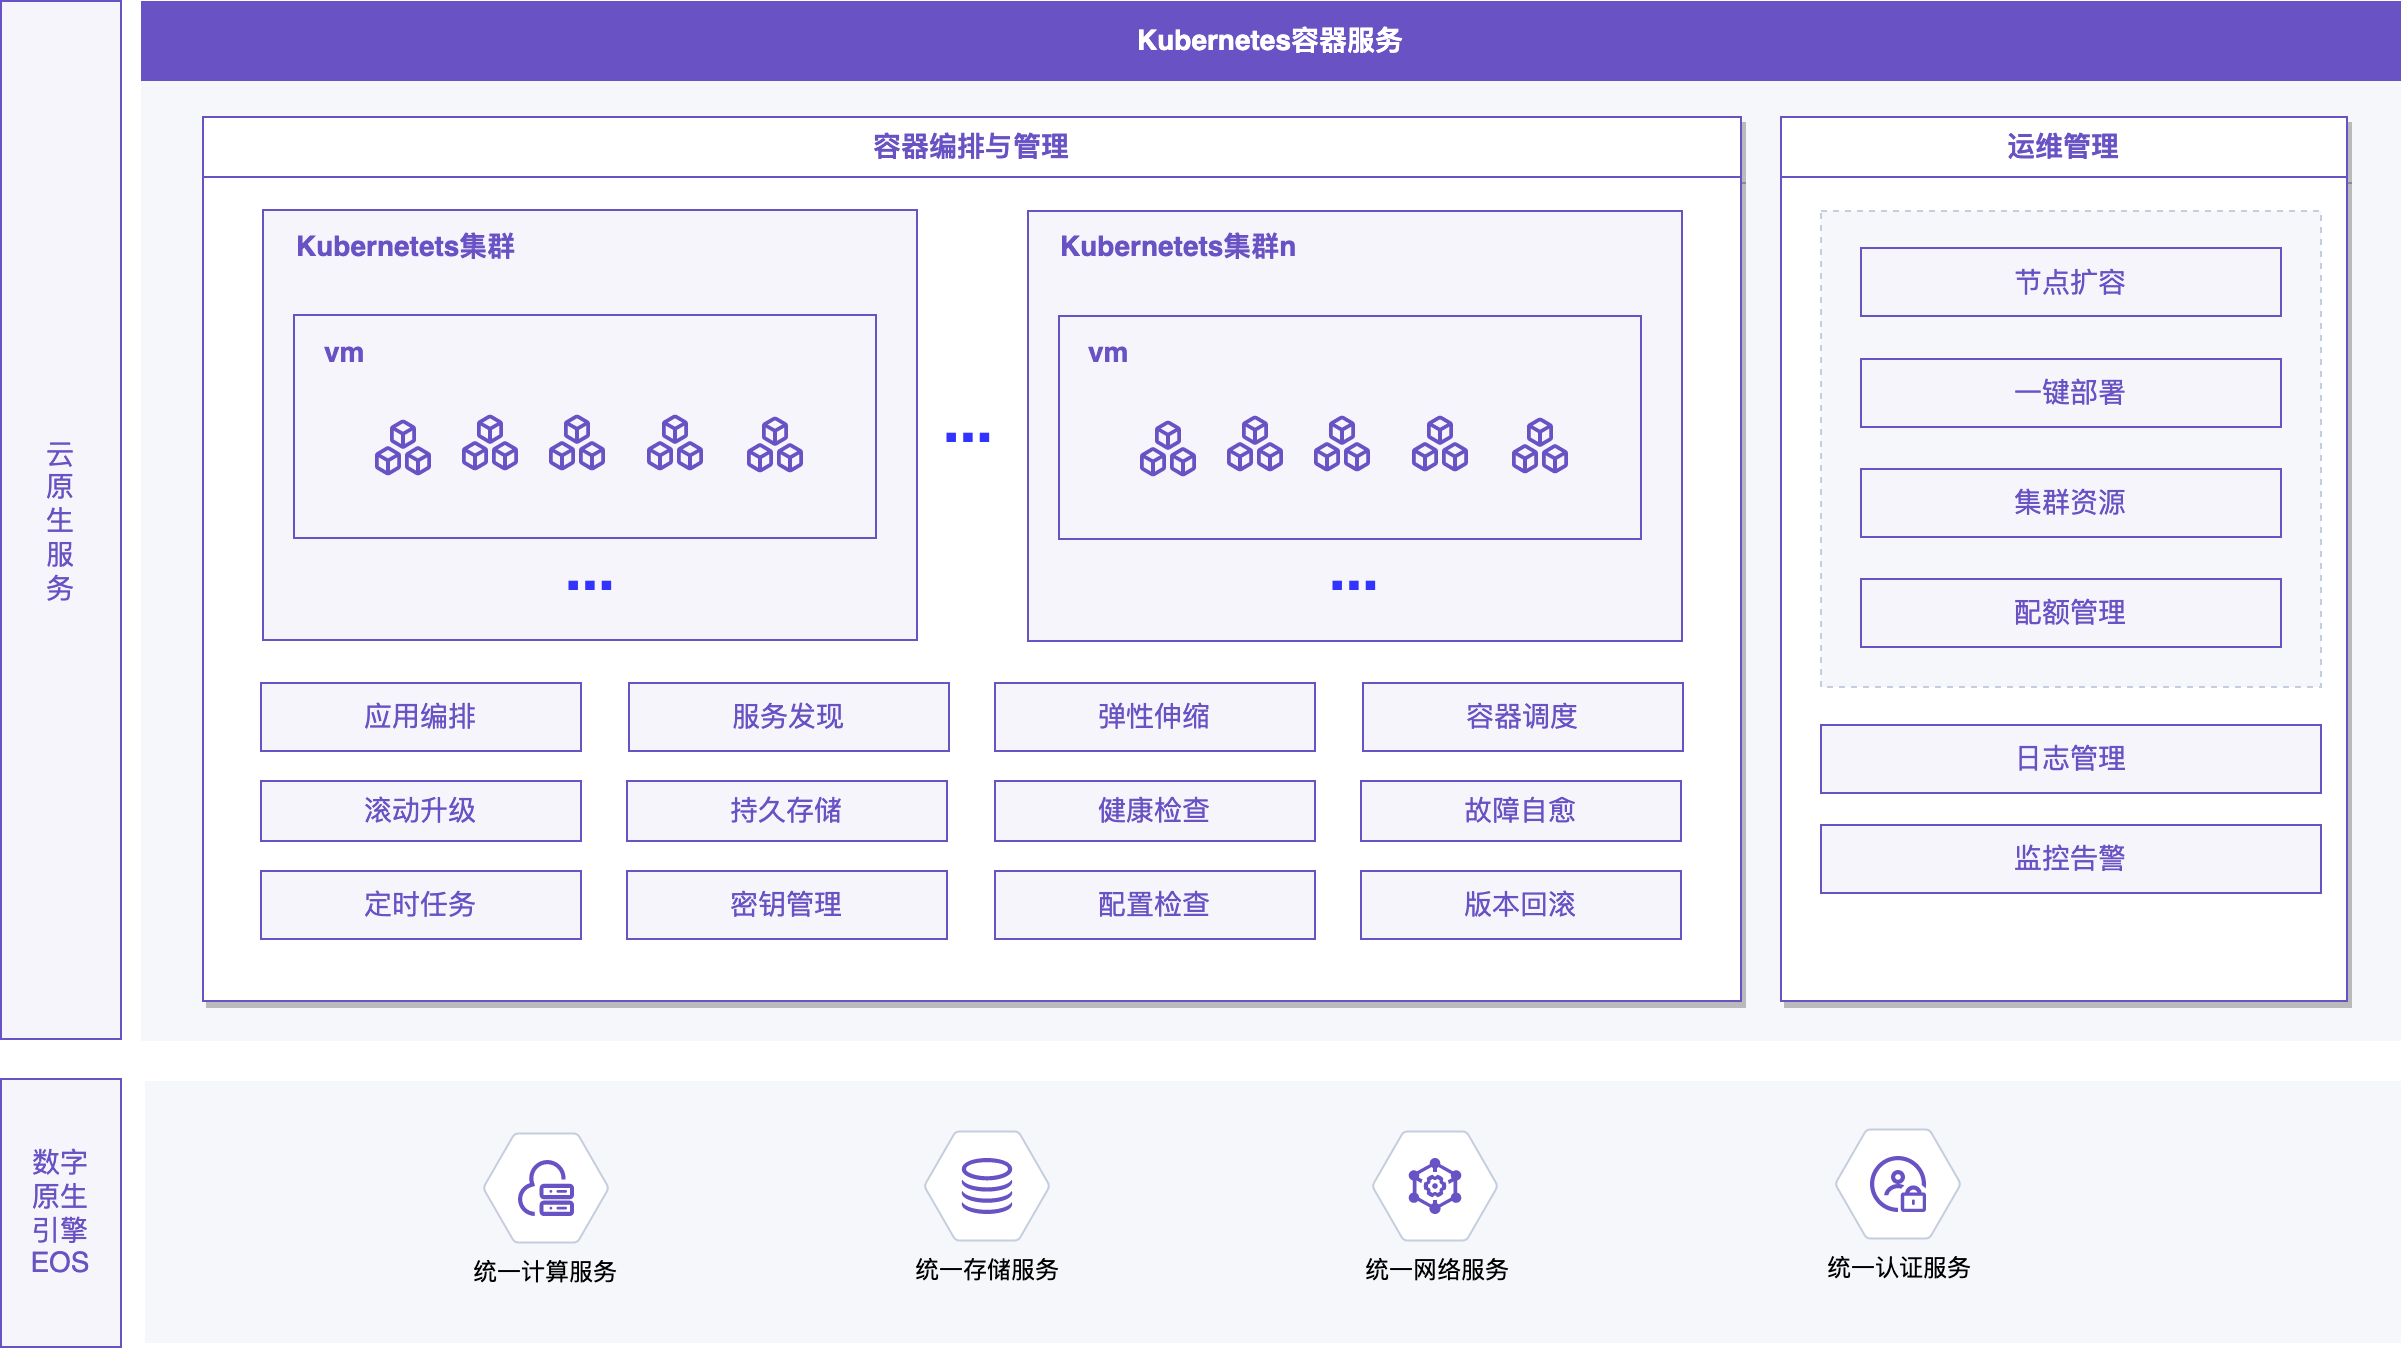Click the ellipsis between the two clusters
Viewport: 2402px width, 1348px height.
click(968, 437)
